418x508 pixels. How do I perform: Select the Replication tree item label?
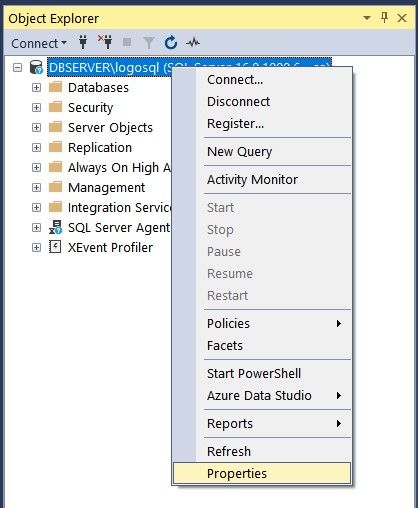click(100, 148)
